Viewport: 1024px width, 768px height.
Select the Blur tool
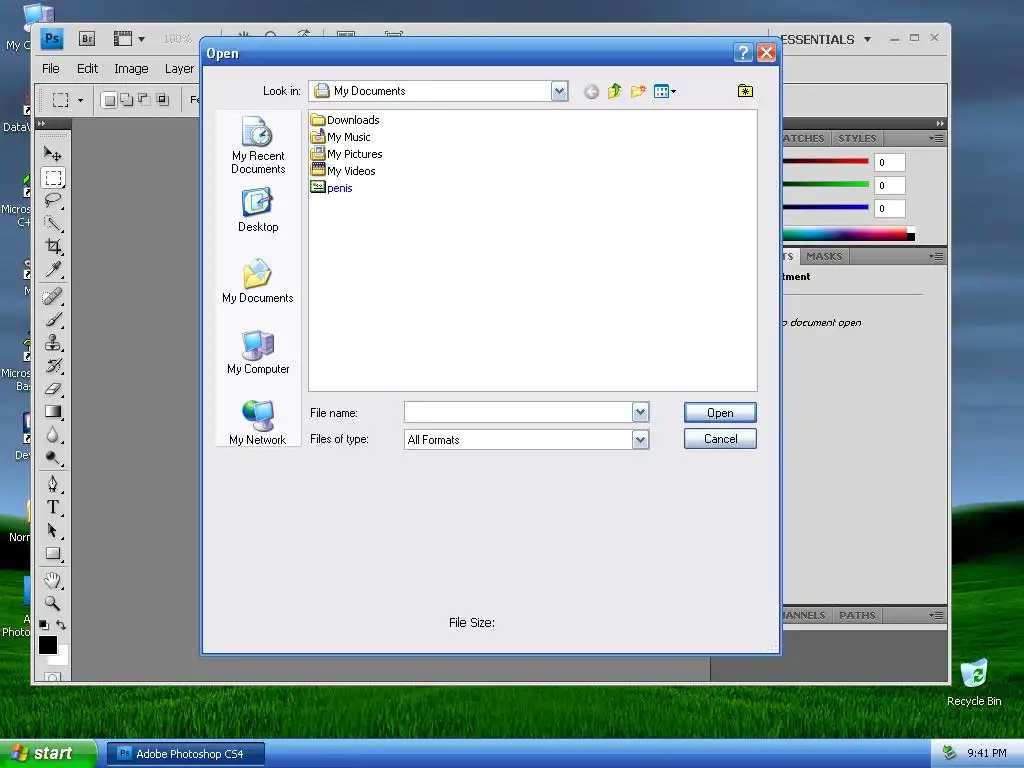[52, 434]
